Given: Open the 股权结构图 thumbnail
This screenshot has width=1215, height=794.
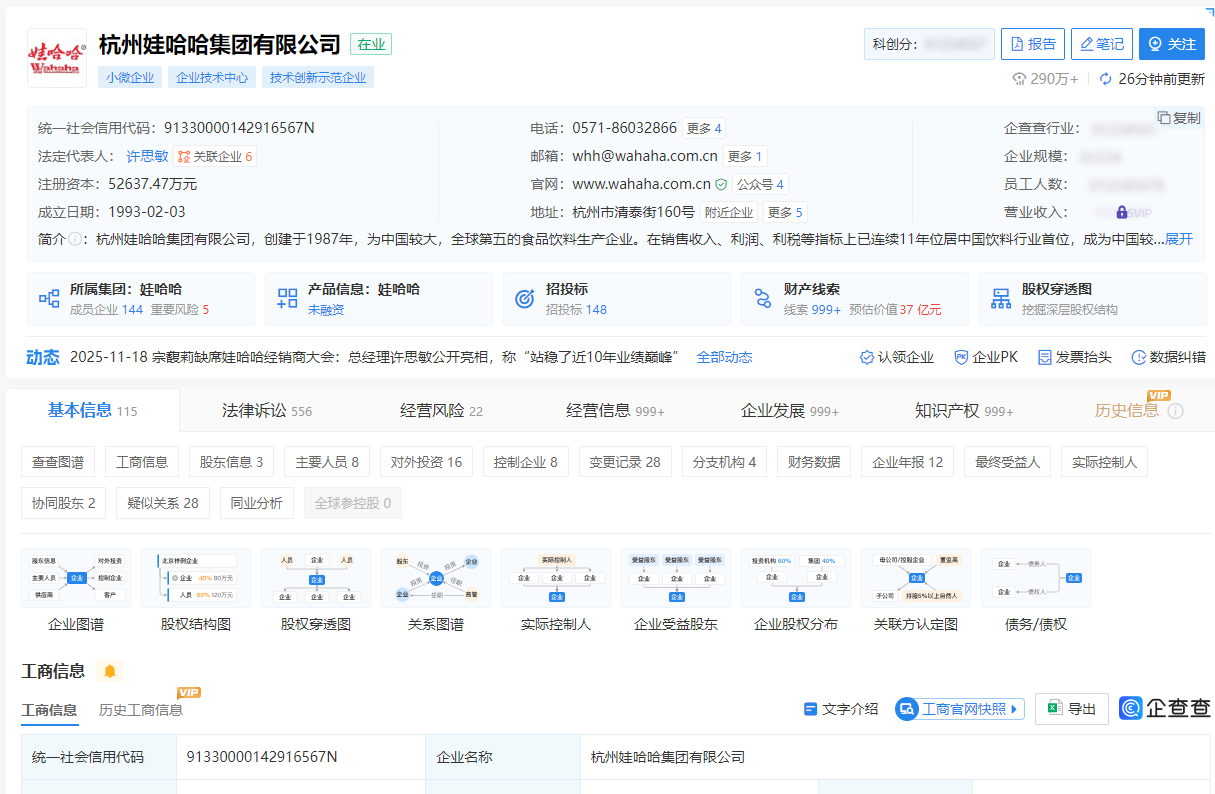Looking at the screenshot, I should coord(196,590).
